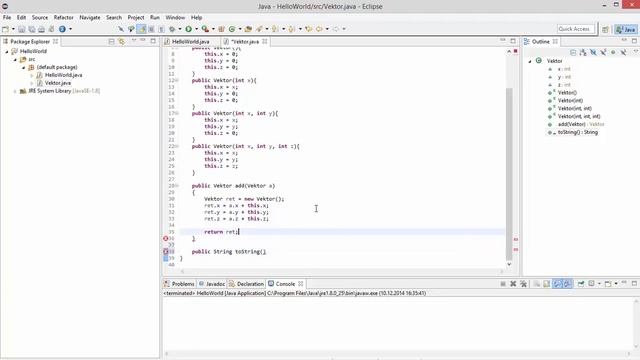This screenshot has height=360, width=640.
Task: Fold the add method at line 28
Action: 177,186
